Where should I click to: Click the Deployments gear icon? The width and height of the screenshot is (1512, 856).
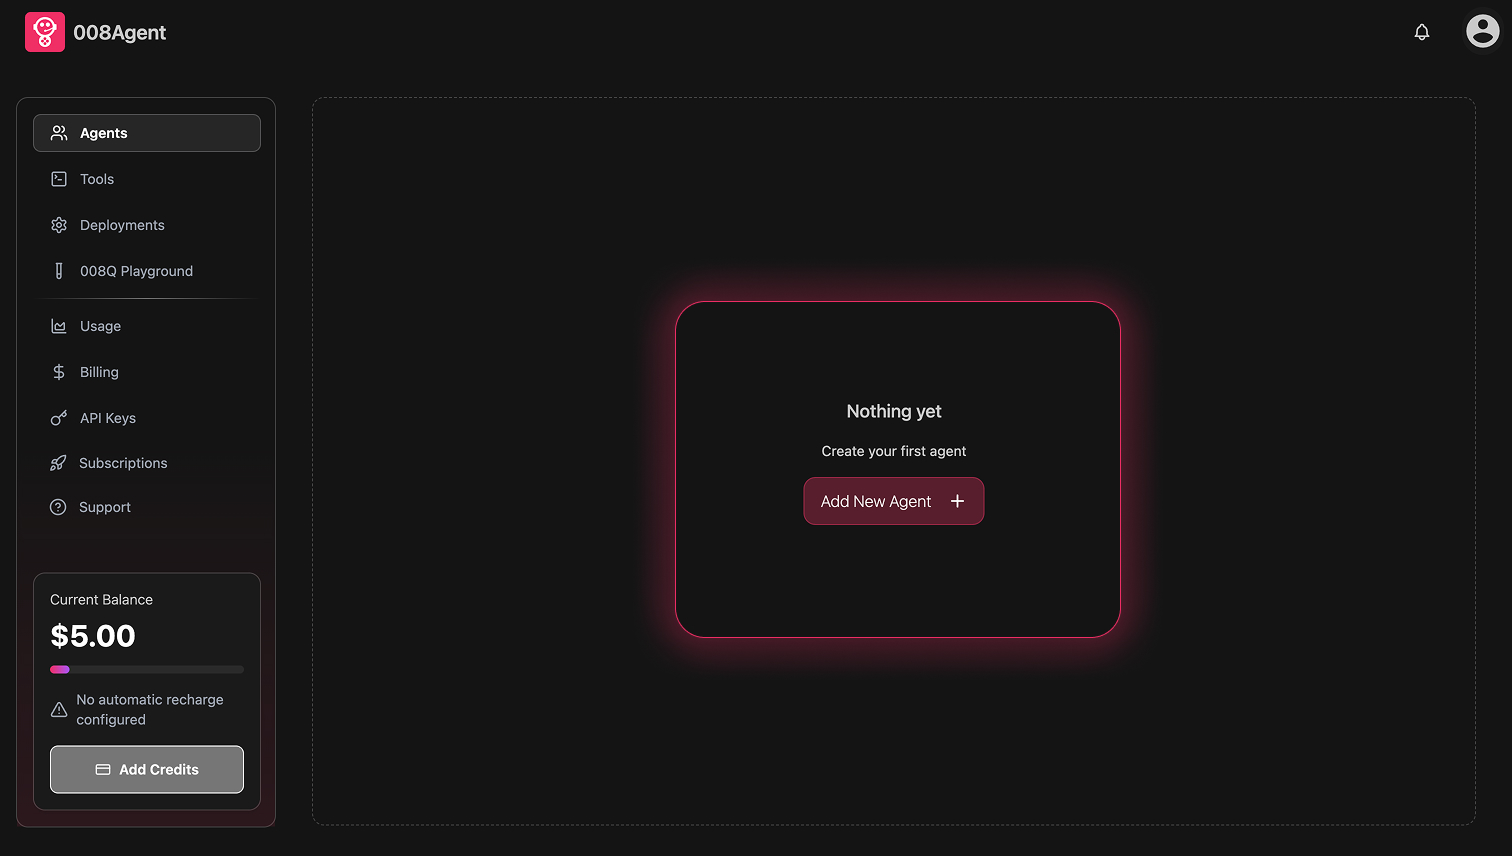[x=59, y=225]
